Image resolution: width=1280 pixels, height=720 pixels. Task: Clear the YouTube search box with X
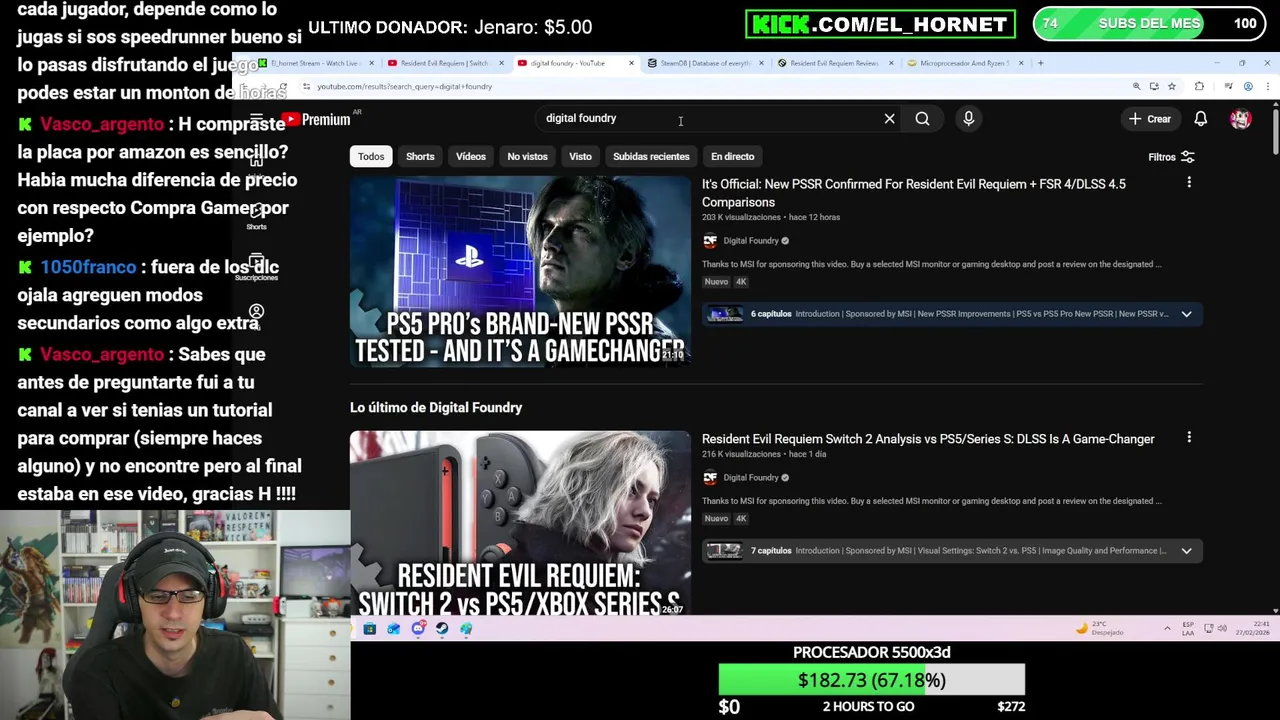click(x=889, y=119)
